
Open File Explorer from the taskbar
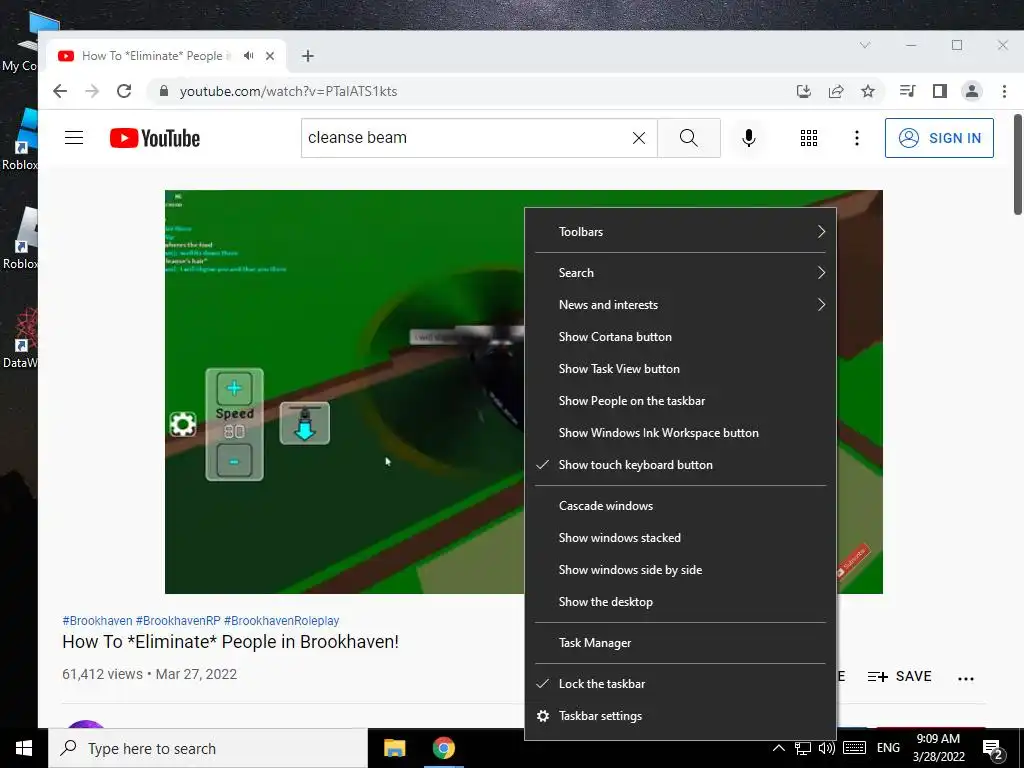(x=394, y=748)
